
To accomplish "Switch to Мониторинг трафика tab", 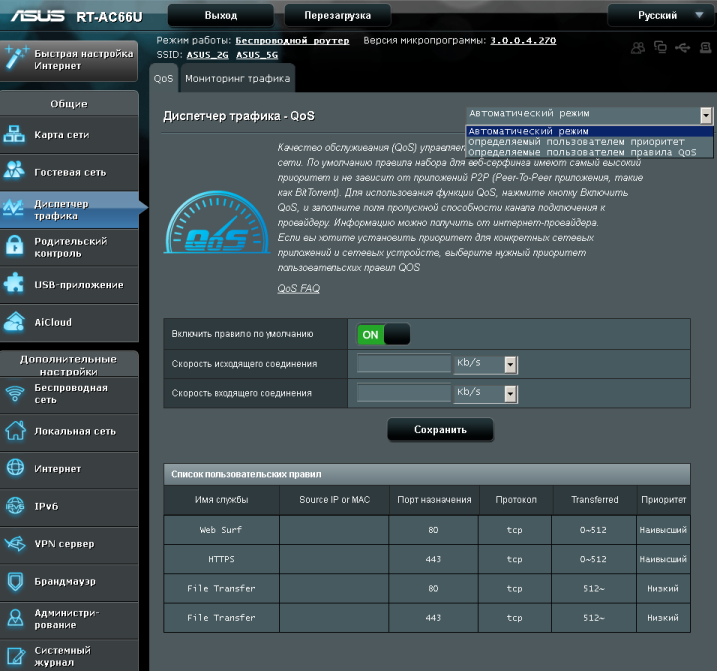I will pyautogui.click(x=237, y=79).
